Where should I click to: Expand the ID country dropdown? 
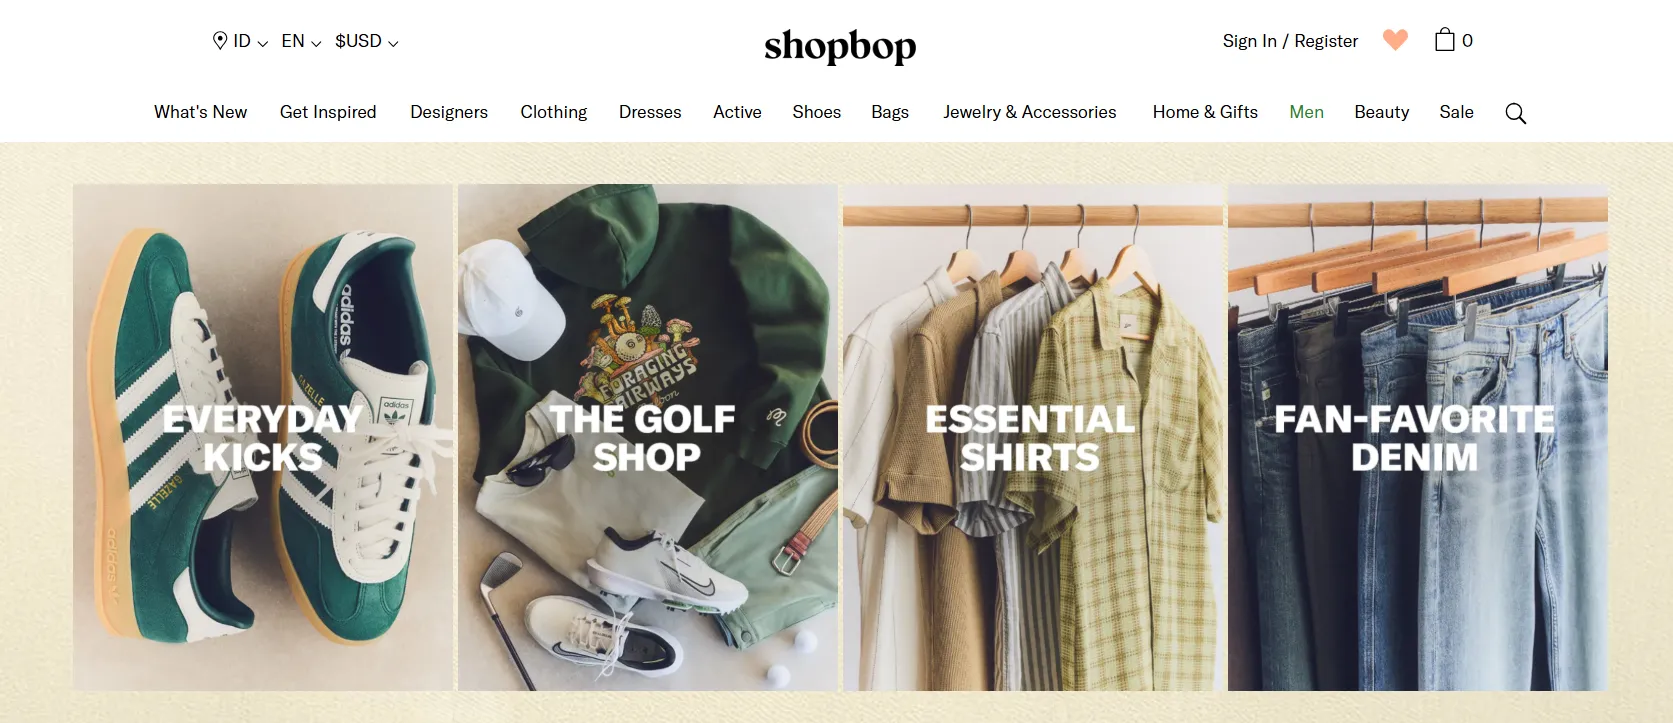pos(250,41)
